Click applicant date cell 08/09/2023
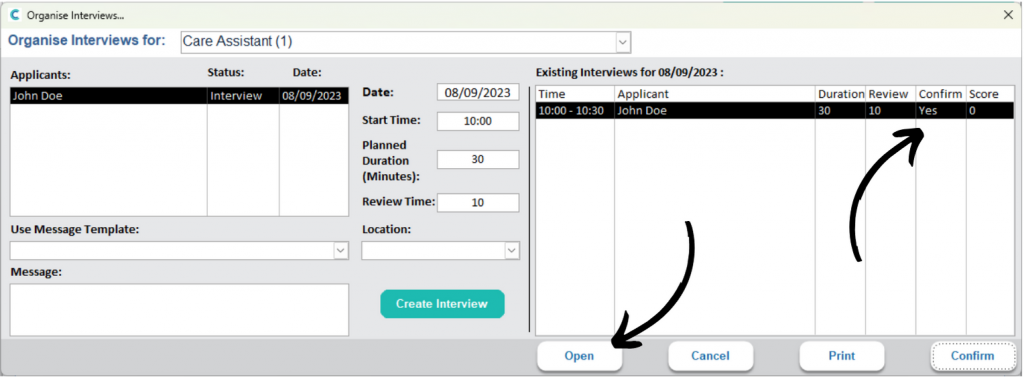The height and width of the screenshot is (377, 1024). pyautogui.click(x=314, y=95)
